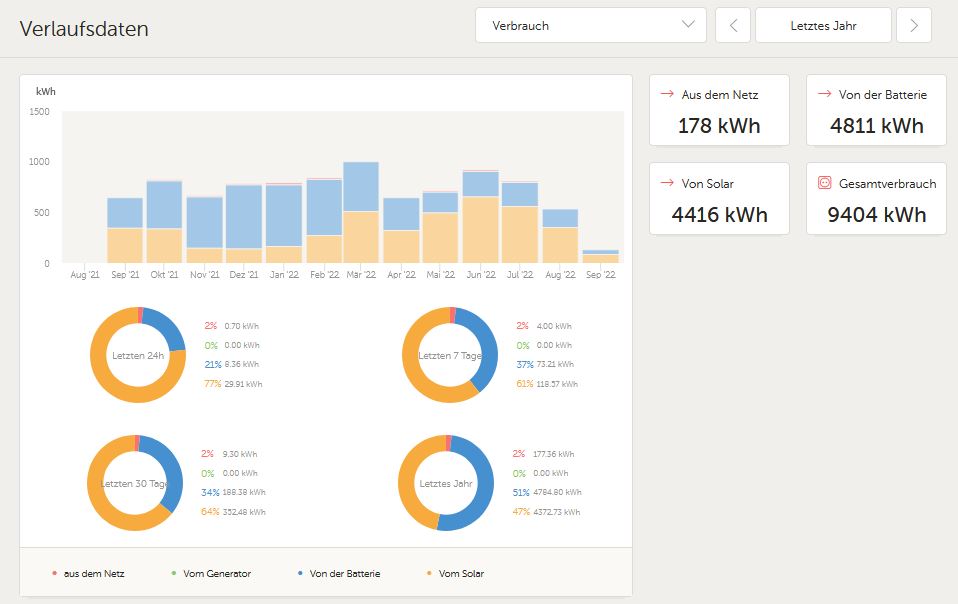
Task: Toggle the aus dem Netz legend entry
Action: 89,573
